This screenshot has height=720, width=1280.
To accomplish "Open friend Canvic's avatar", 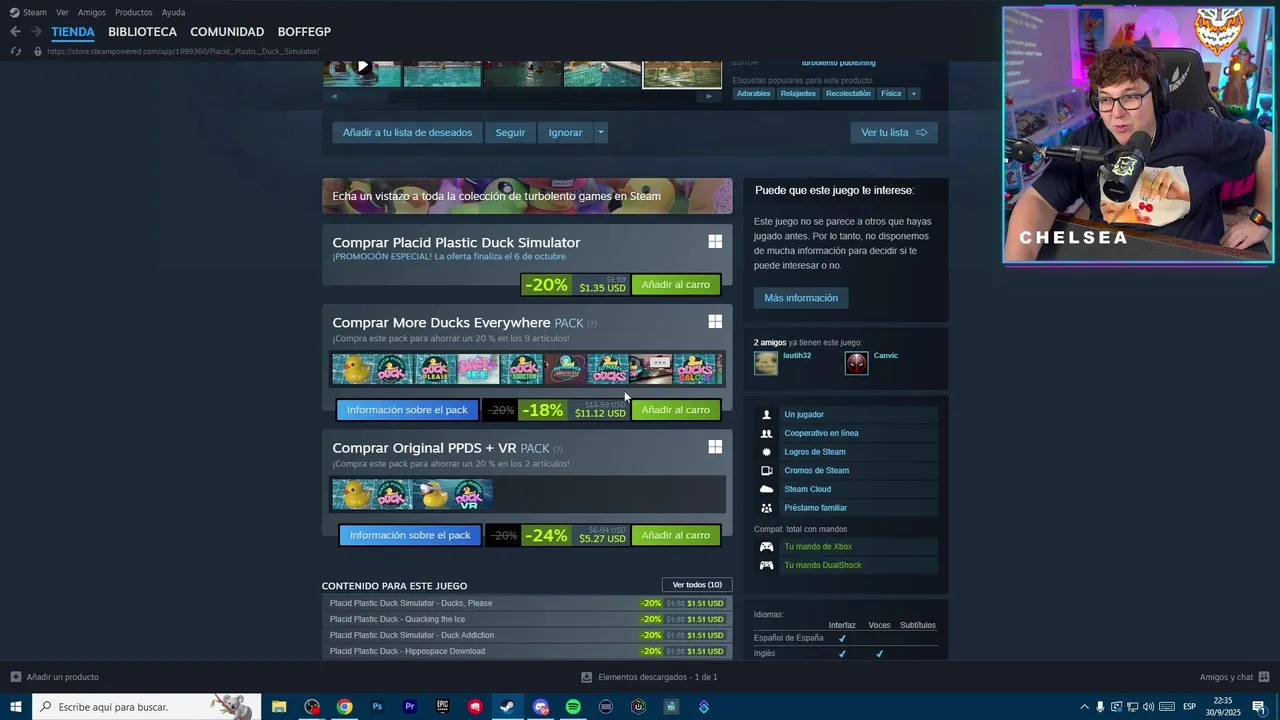I will pyautogui.click(x=856, y=363).
